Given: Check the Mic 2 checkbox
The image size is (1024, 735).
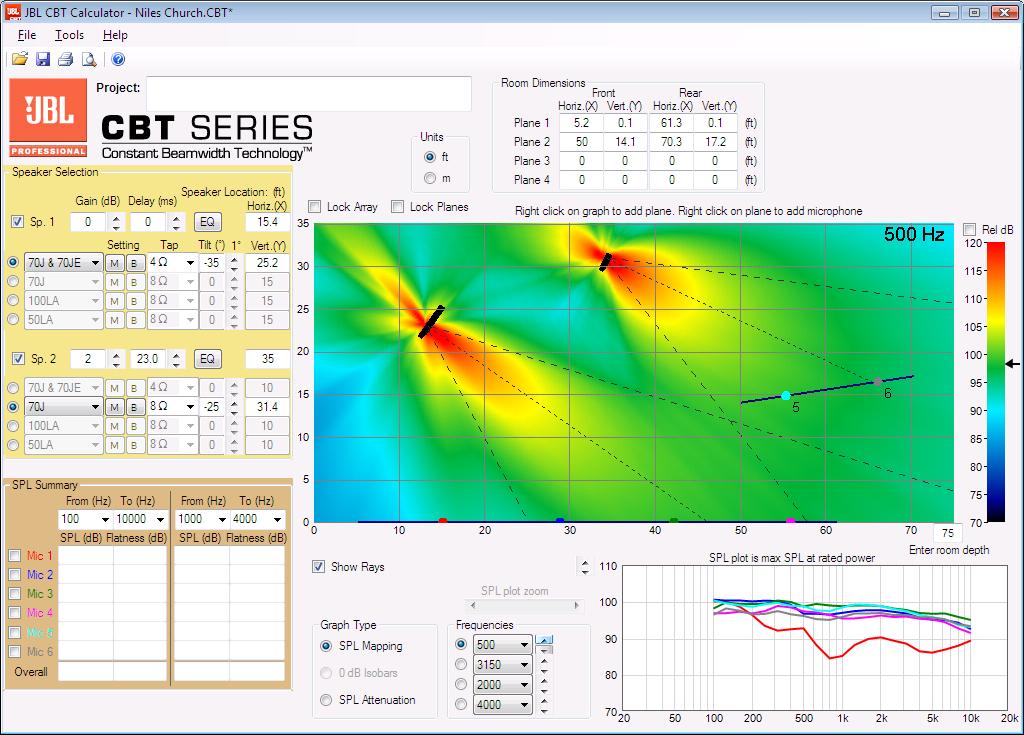Looking at the screenshot, I should click(14, 575).
